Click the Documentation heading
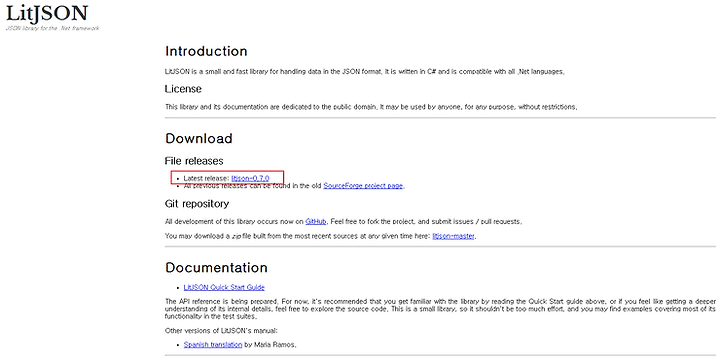This screenshot has height=360, width=720. [216, 268]
